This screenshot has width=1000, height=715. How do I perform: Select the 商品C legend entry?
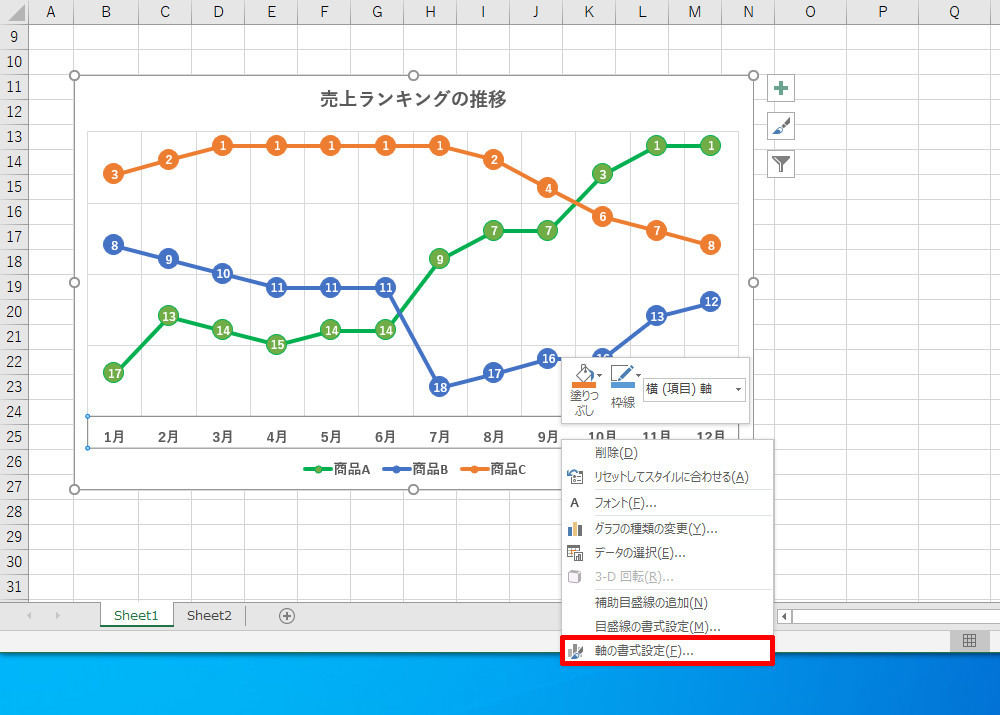click(494, 469)
